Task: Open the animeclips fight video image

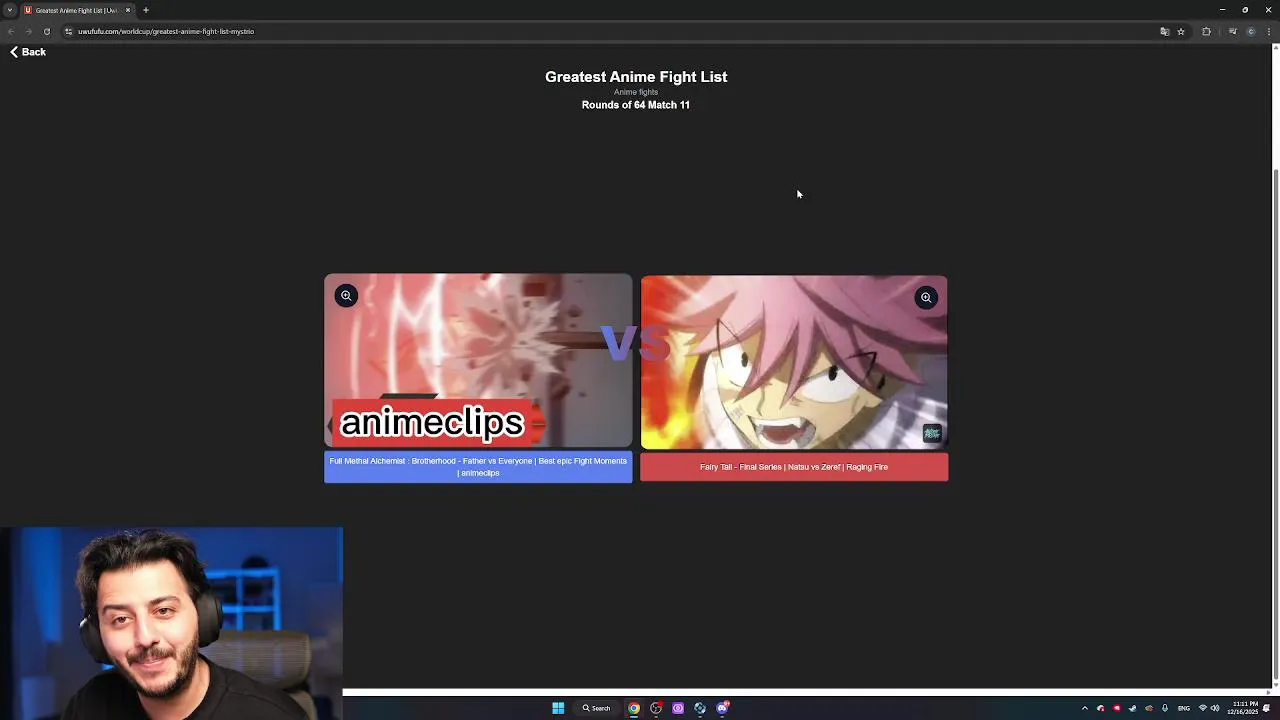Action: coord(478,361)
